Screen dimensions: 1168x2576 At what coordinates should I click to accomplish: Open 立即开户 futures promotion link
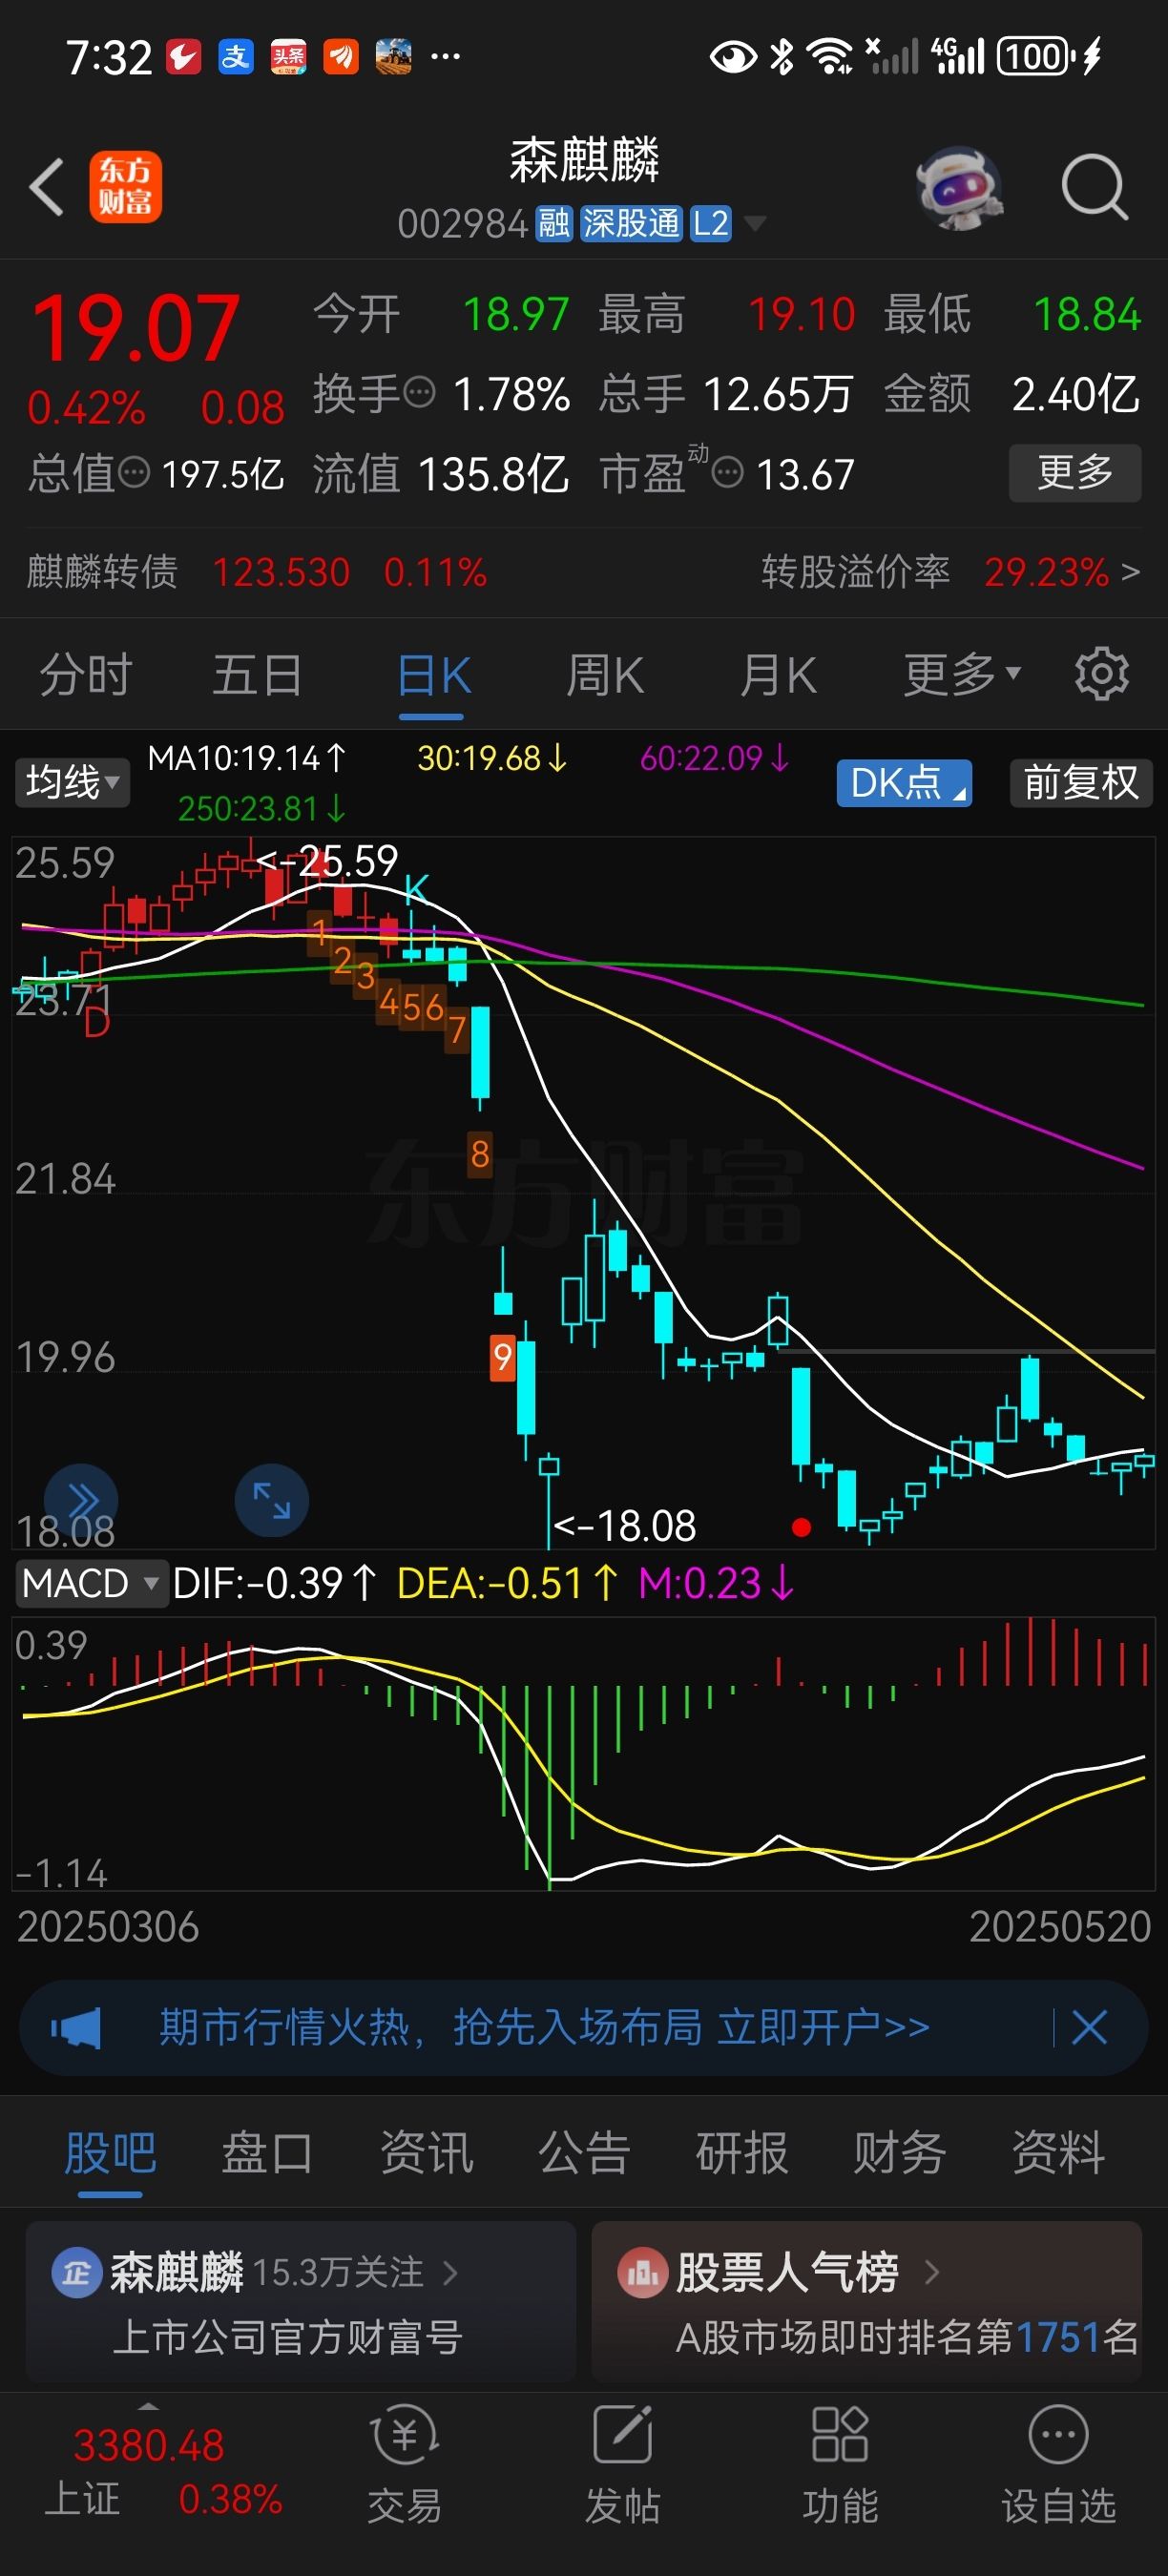(824, 2028)
